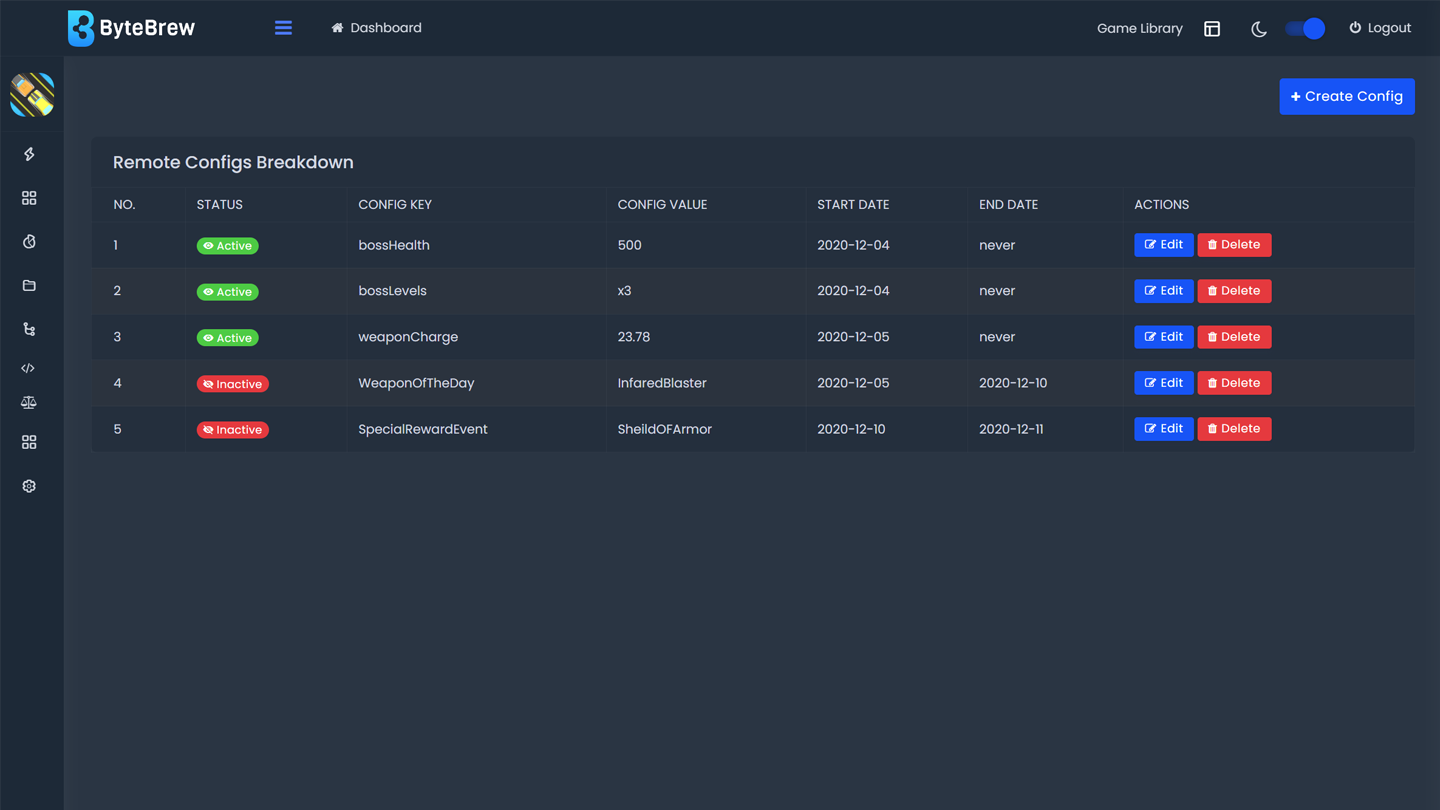
Task: Click the SheildOFArmor config value
Action: (665, 429)
